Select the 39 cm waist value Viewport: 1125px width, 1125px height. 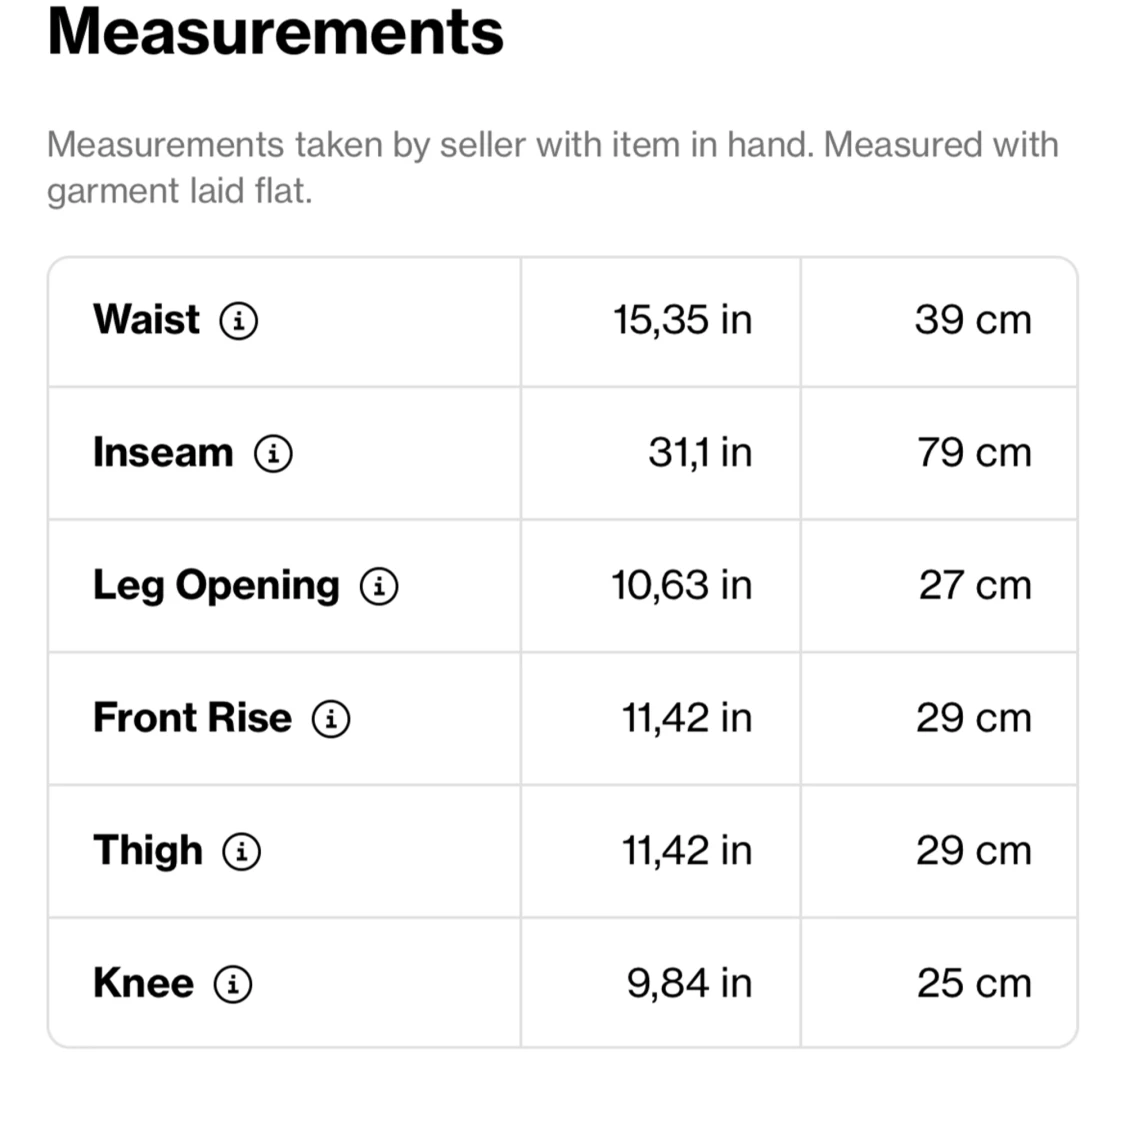point(972,320)
